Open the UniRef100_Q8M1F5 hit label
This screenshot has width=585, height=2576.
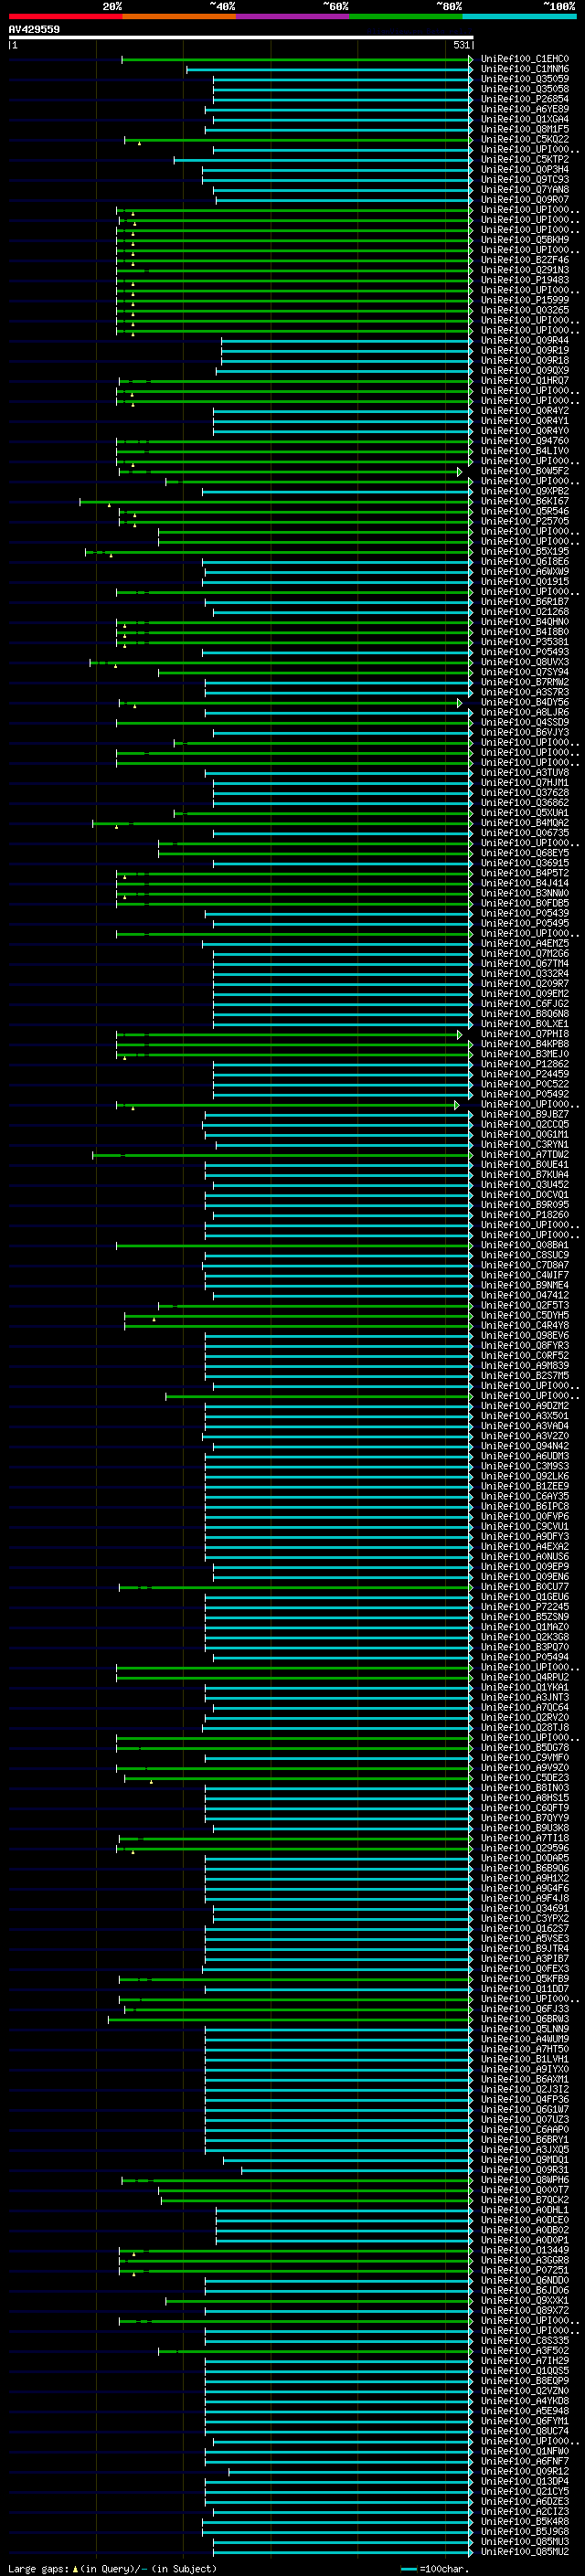(524, 129)
